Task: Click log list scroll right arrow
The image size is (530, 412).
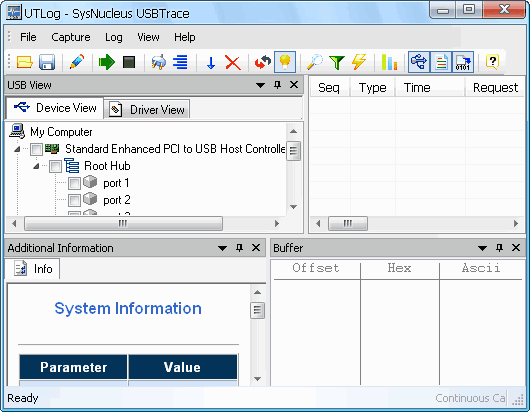Action: coord(516,223)
